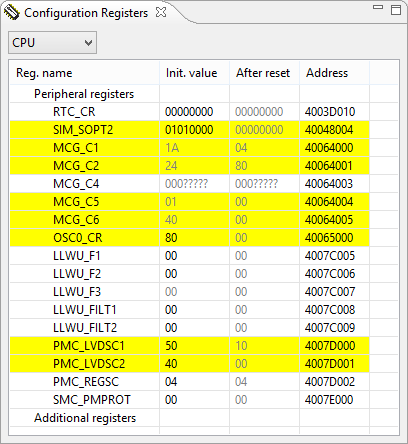Click init value 00000000 of RTC_CR
This screenshot has width=408, height=444.
[189, 112]
